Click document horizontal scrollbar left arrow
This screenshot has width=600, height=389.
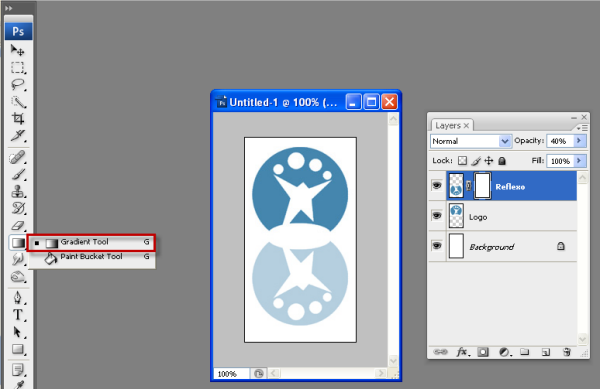point(274,373)
